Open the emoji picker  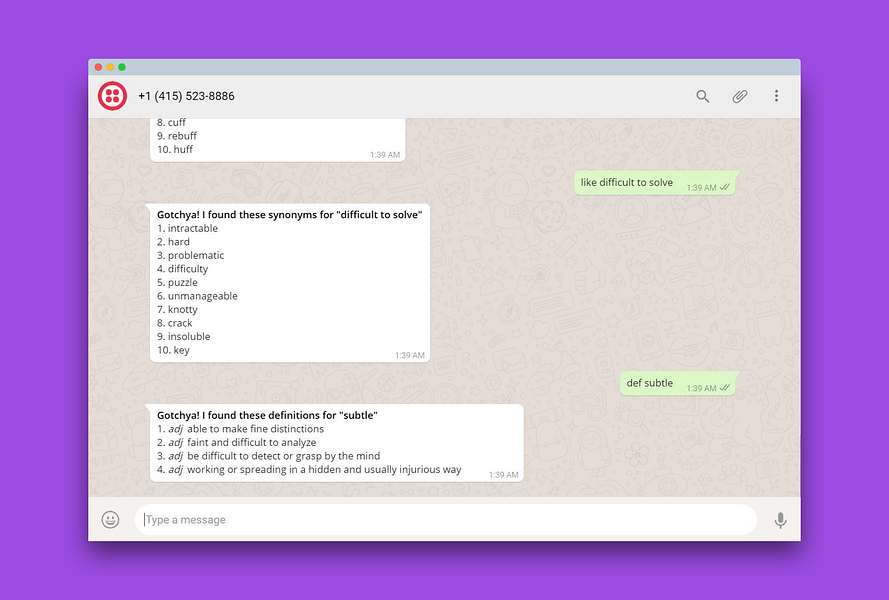point(110,519)
